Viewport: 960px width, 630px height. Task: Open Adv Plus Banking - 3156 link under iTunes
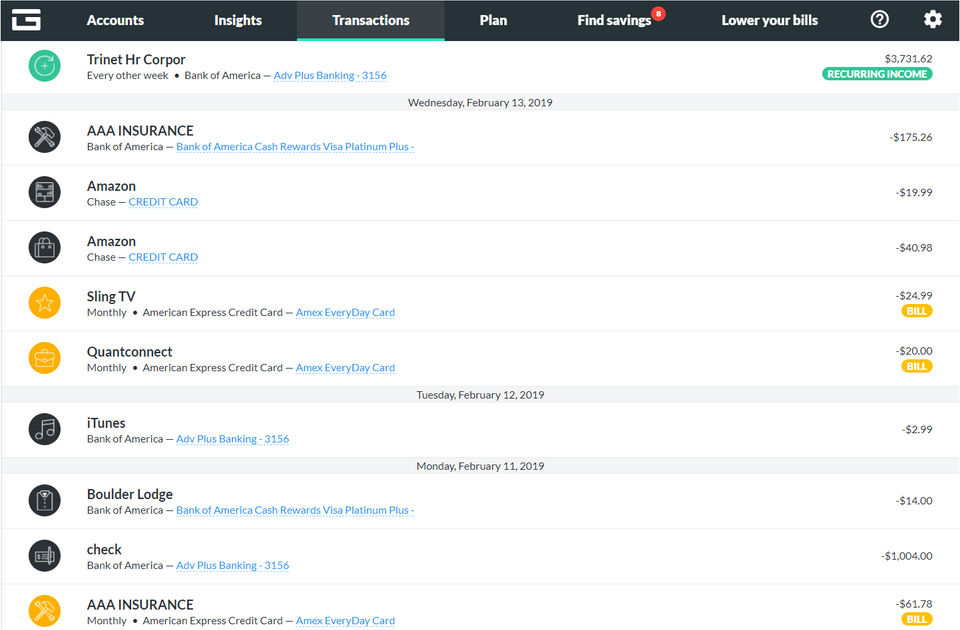point(233,439)
